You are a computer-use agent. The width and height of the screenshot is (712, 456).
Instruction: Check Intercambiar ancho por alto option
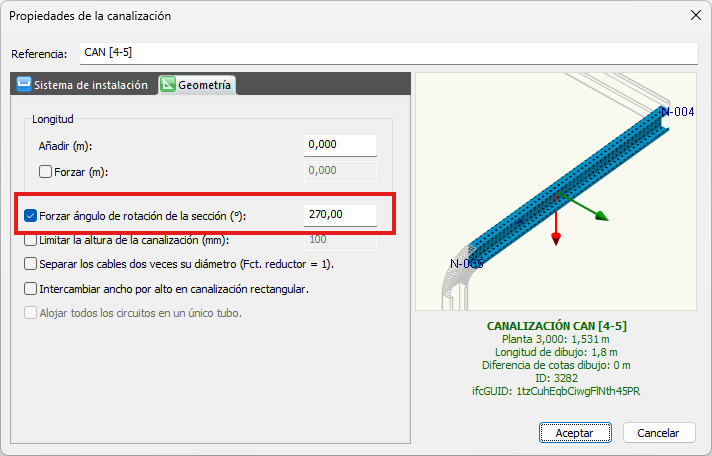click(31, 289)
